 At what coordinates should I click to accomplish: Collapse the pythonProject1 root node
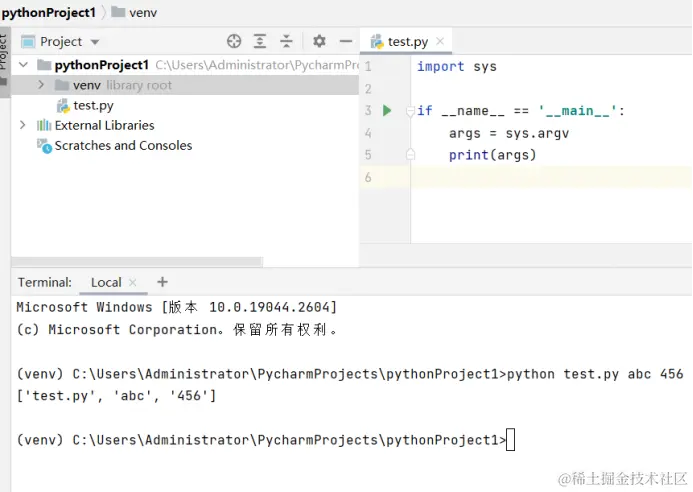point(23,65)
